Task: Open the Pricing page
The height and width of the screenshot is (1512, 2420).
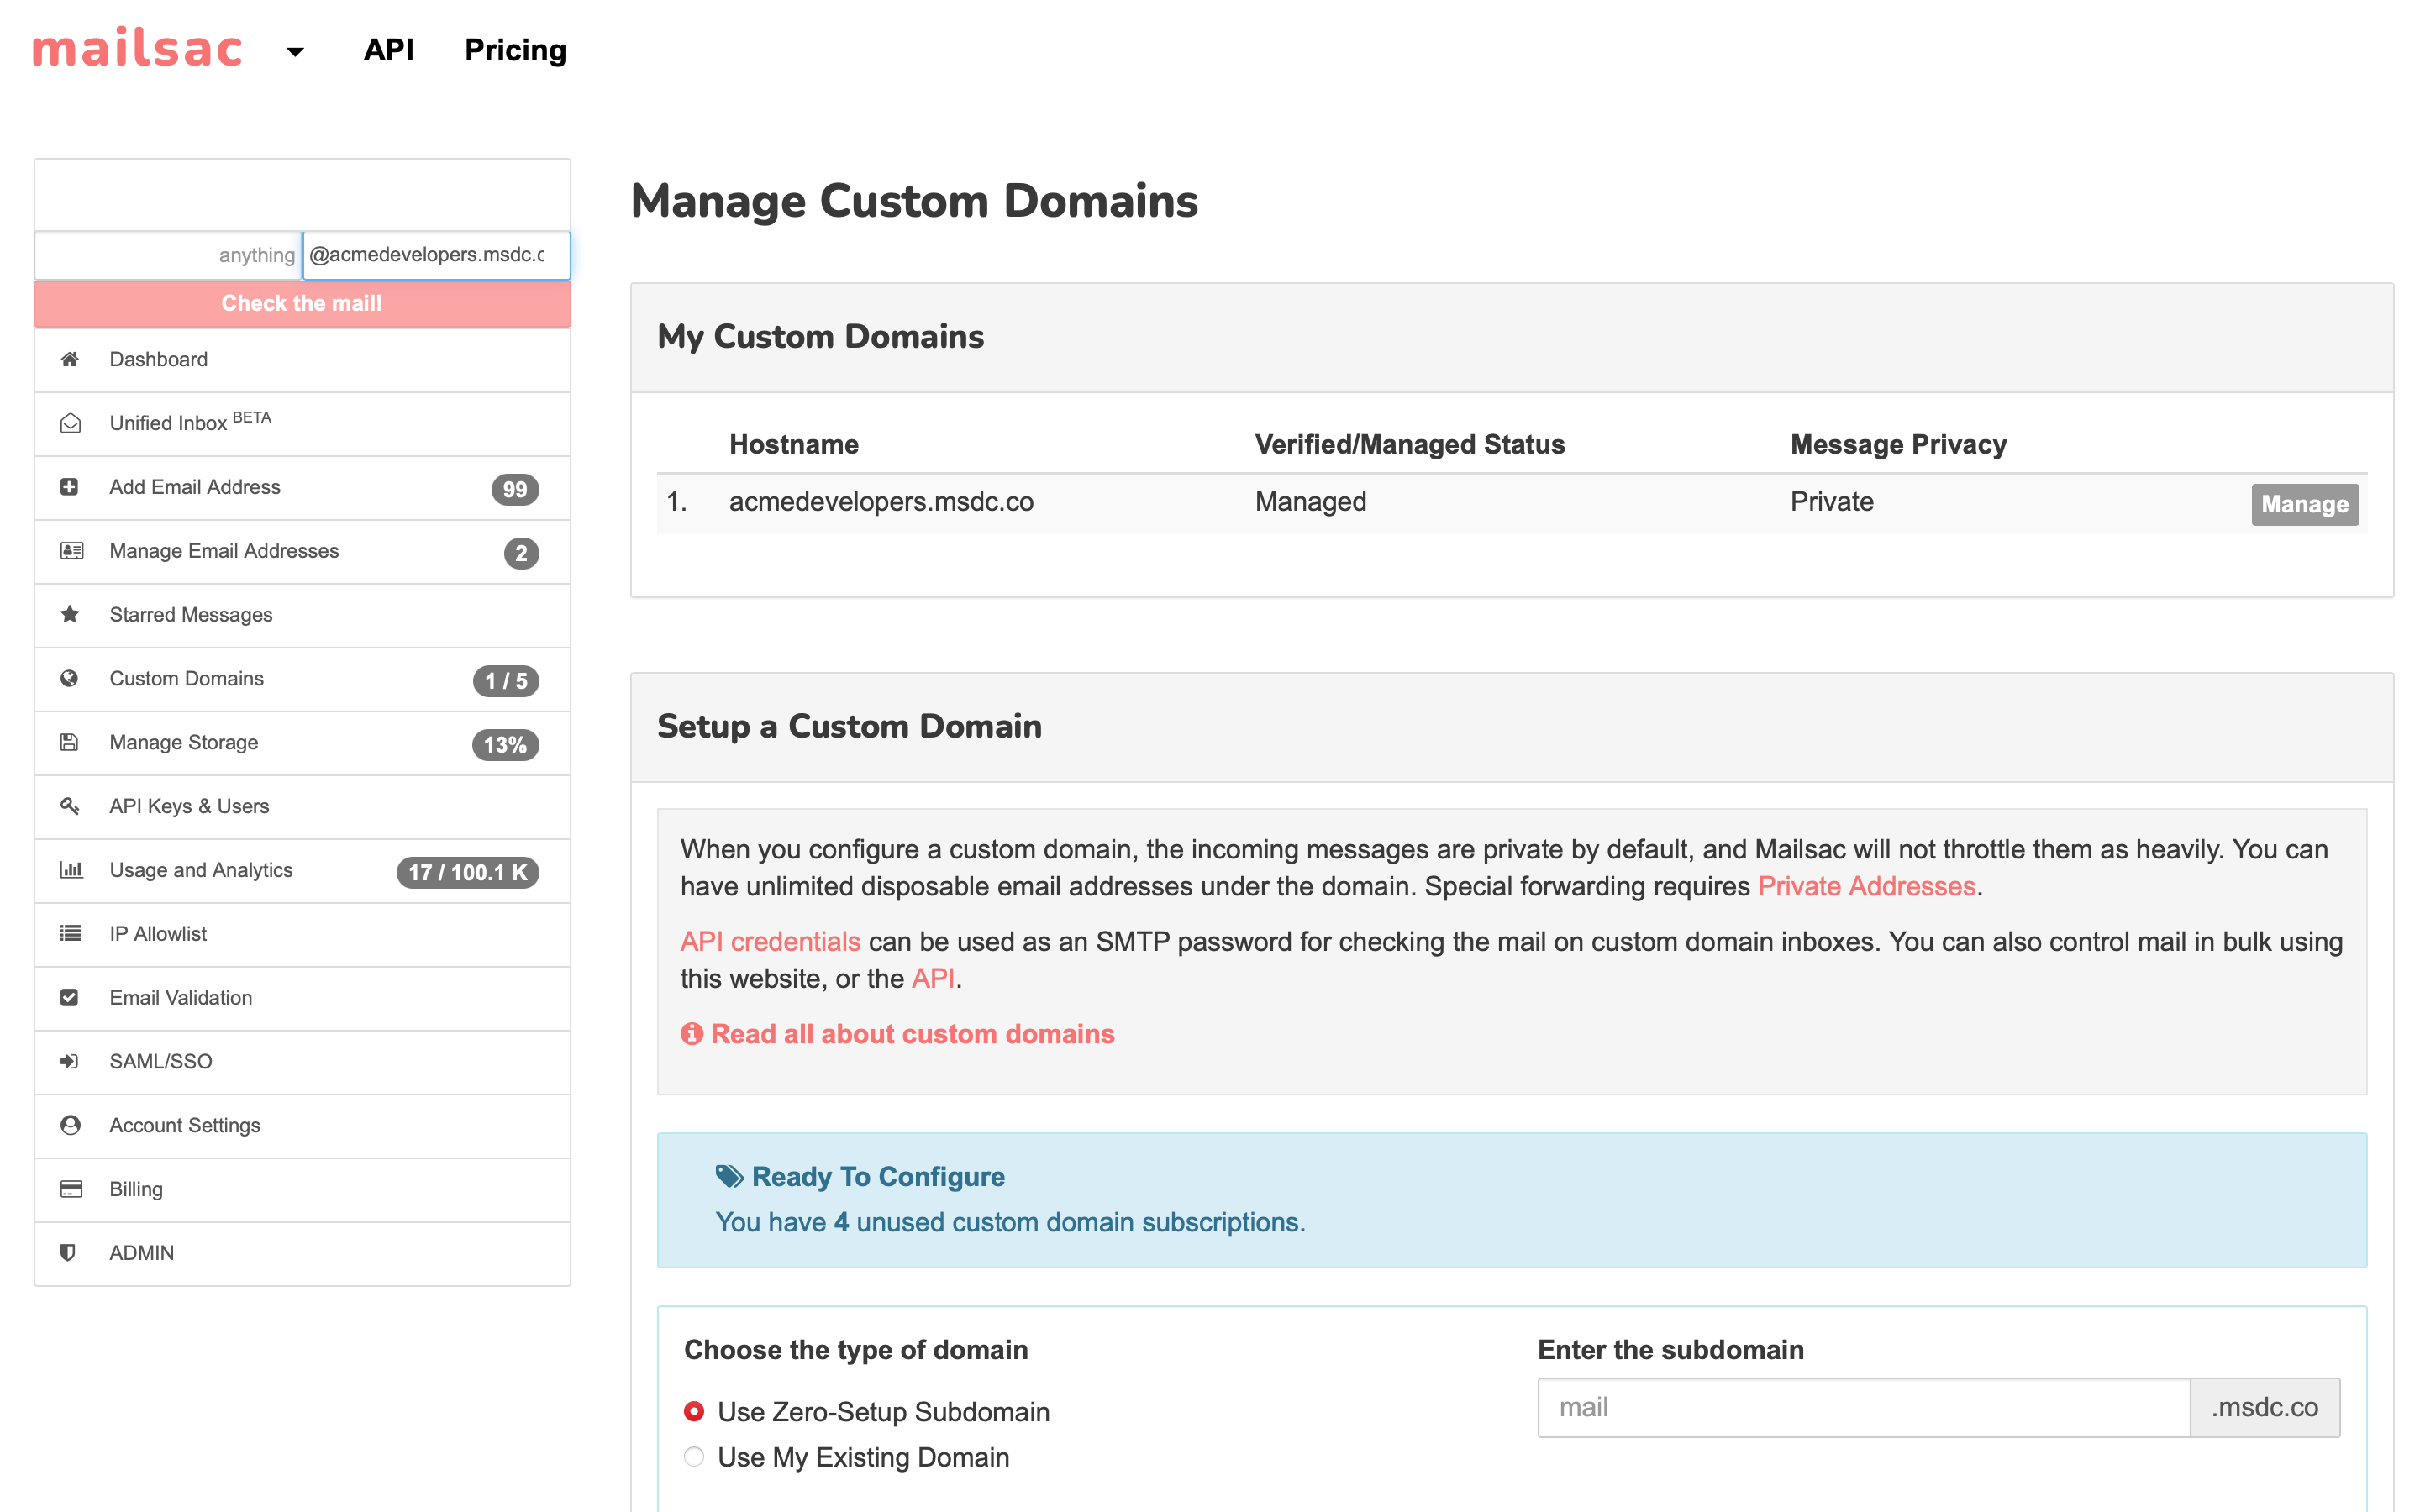Action: coord(514,50)
